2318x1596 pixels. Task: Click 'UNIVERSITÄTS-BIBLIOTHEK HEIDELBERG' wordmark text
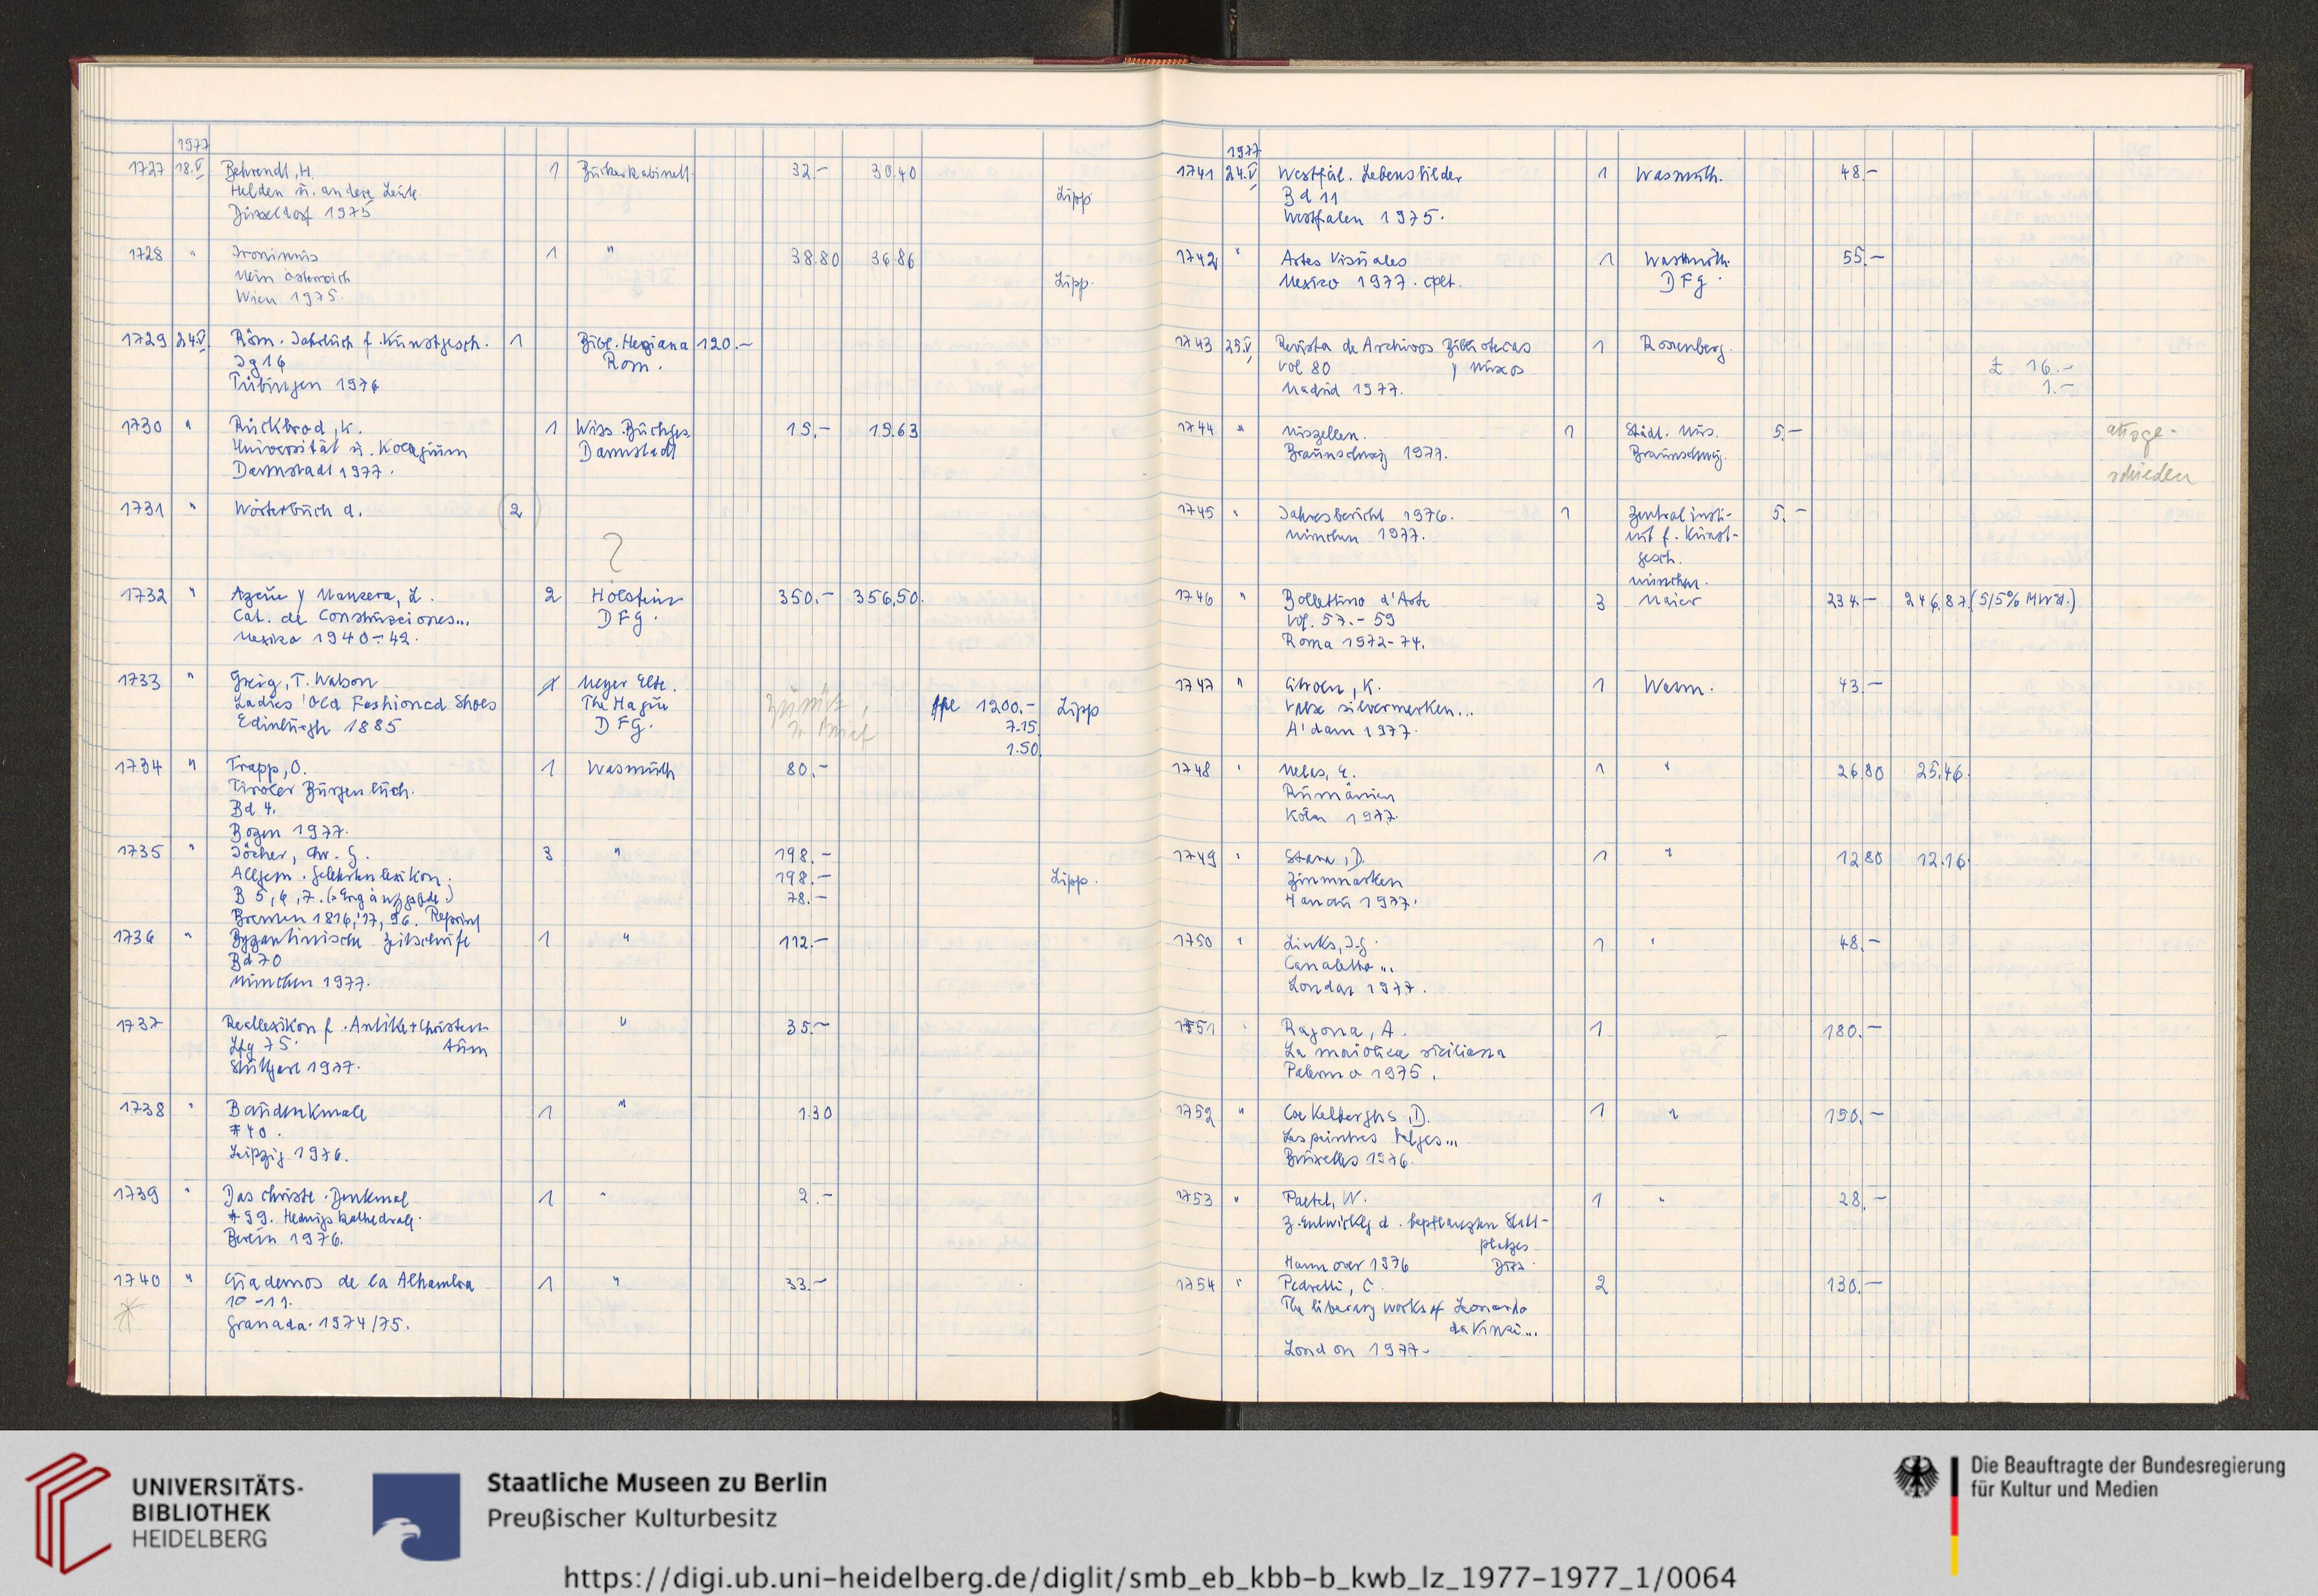tap(217, 1512)
